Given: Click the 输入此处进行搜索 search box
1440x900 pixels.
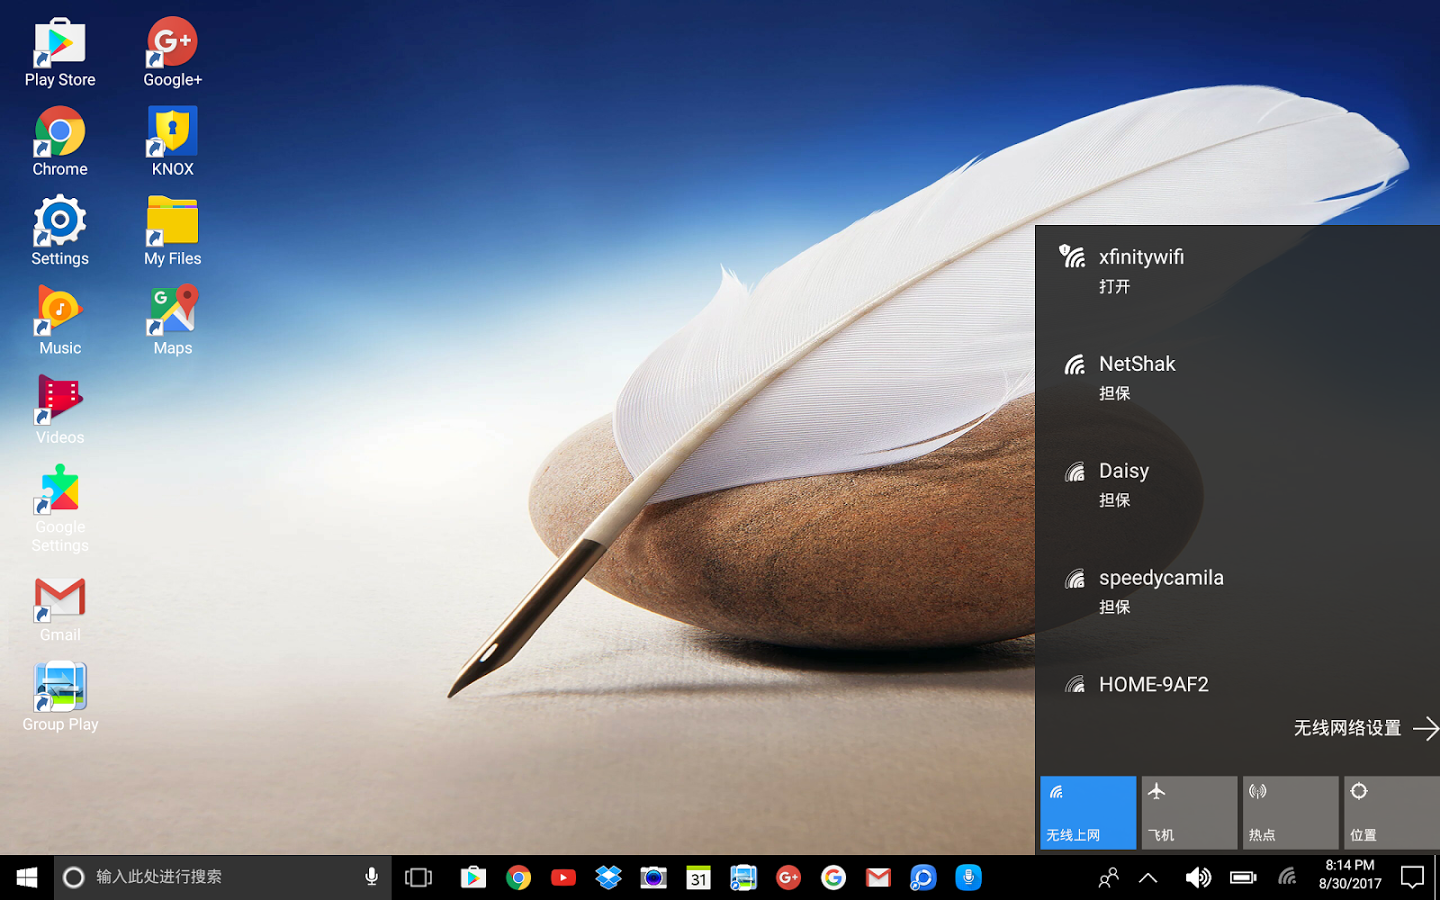Looking at the screenshot, I should click(x=222, y=877).
